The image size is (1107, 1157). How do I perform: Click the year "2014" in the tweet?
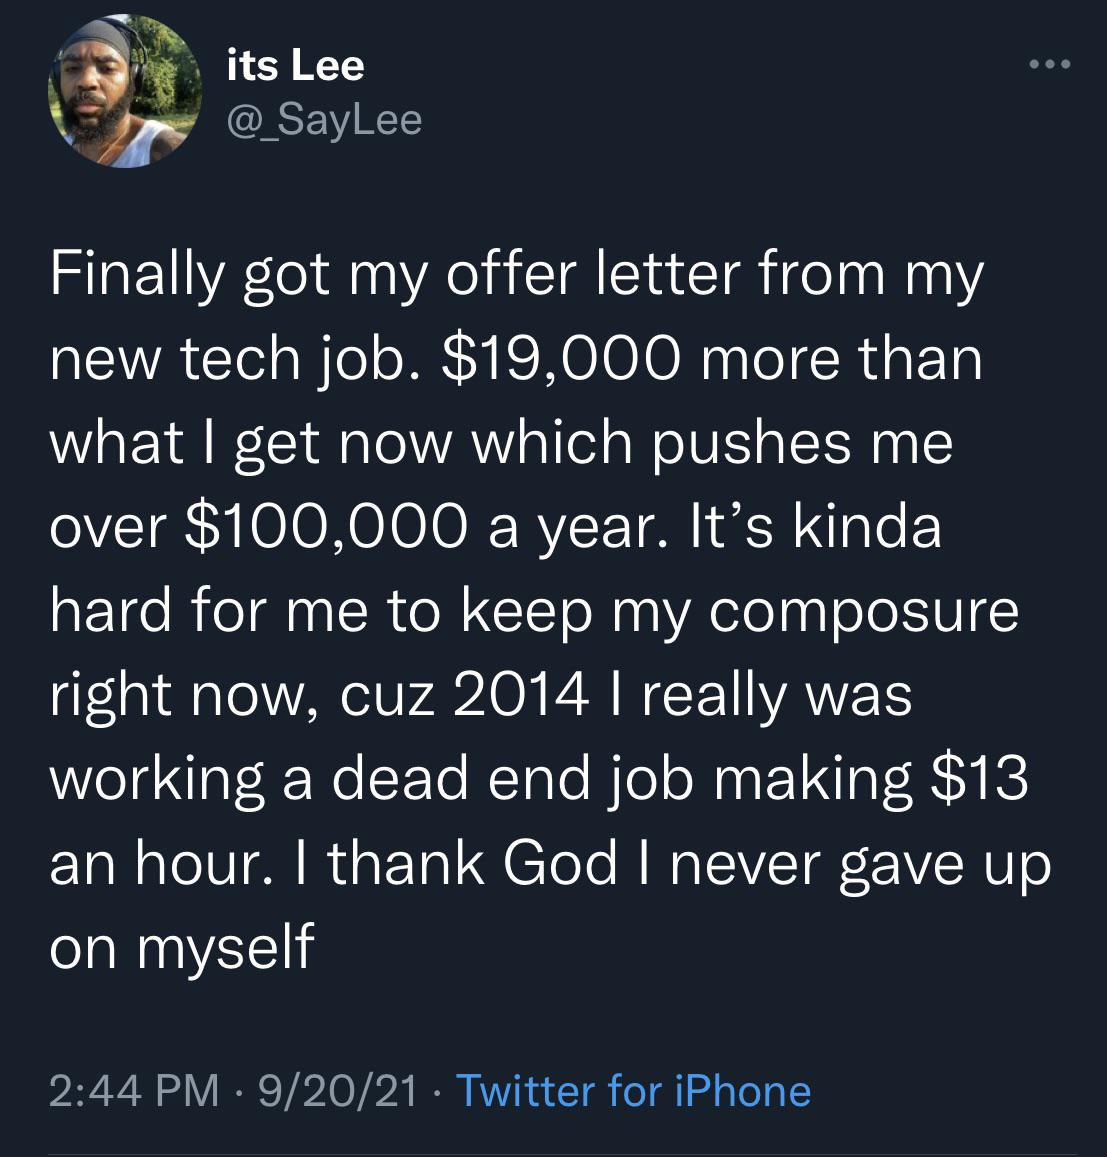pos(521,694)
